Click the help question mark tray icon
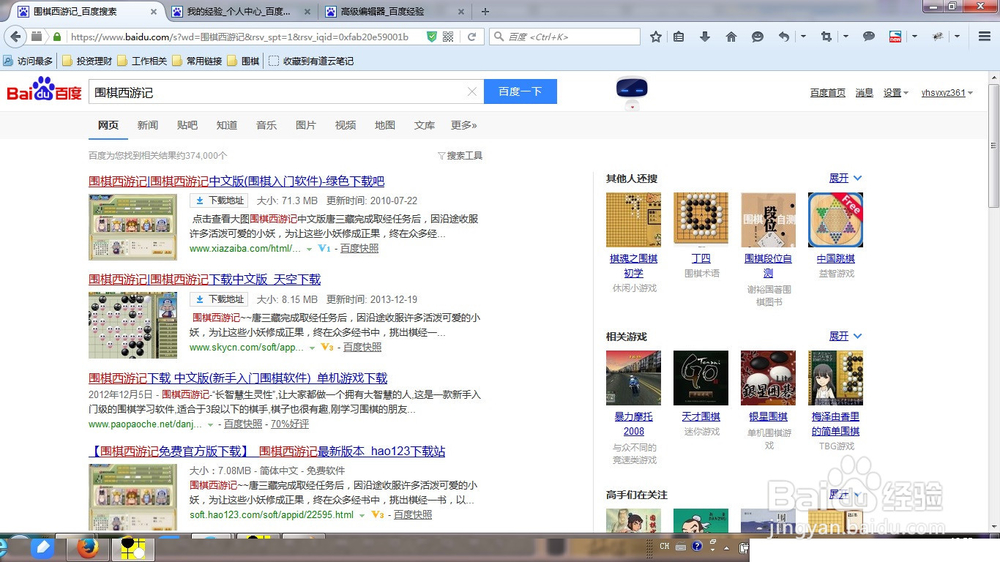 click(x=697, y=547)
